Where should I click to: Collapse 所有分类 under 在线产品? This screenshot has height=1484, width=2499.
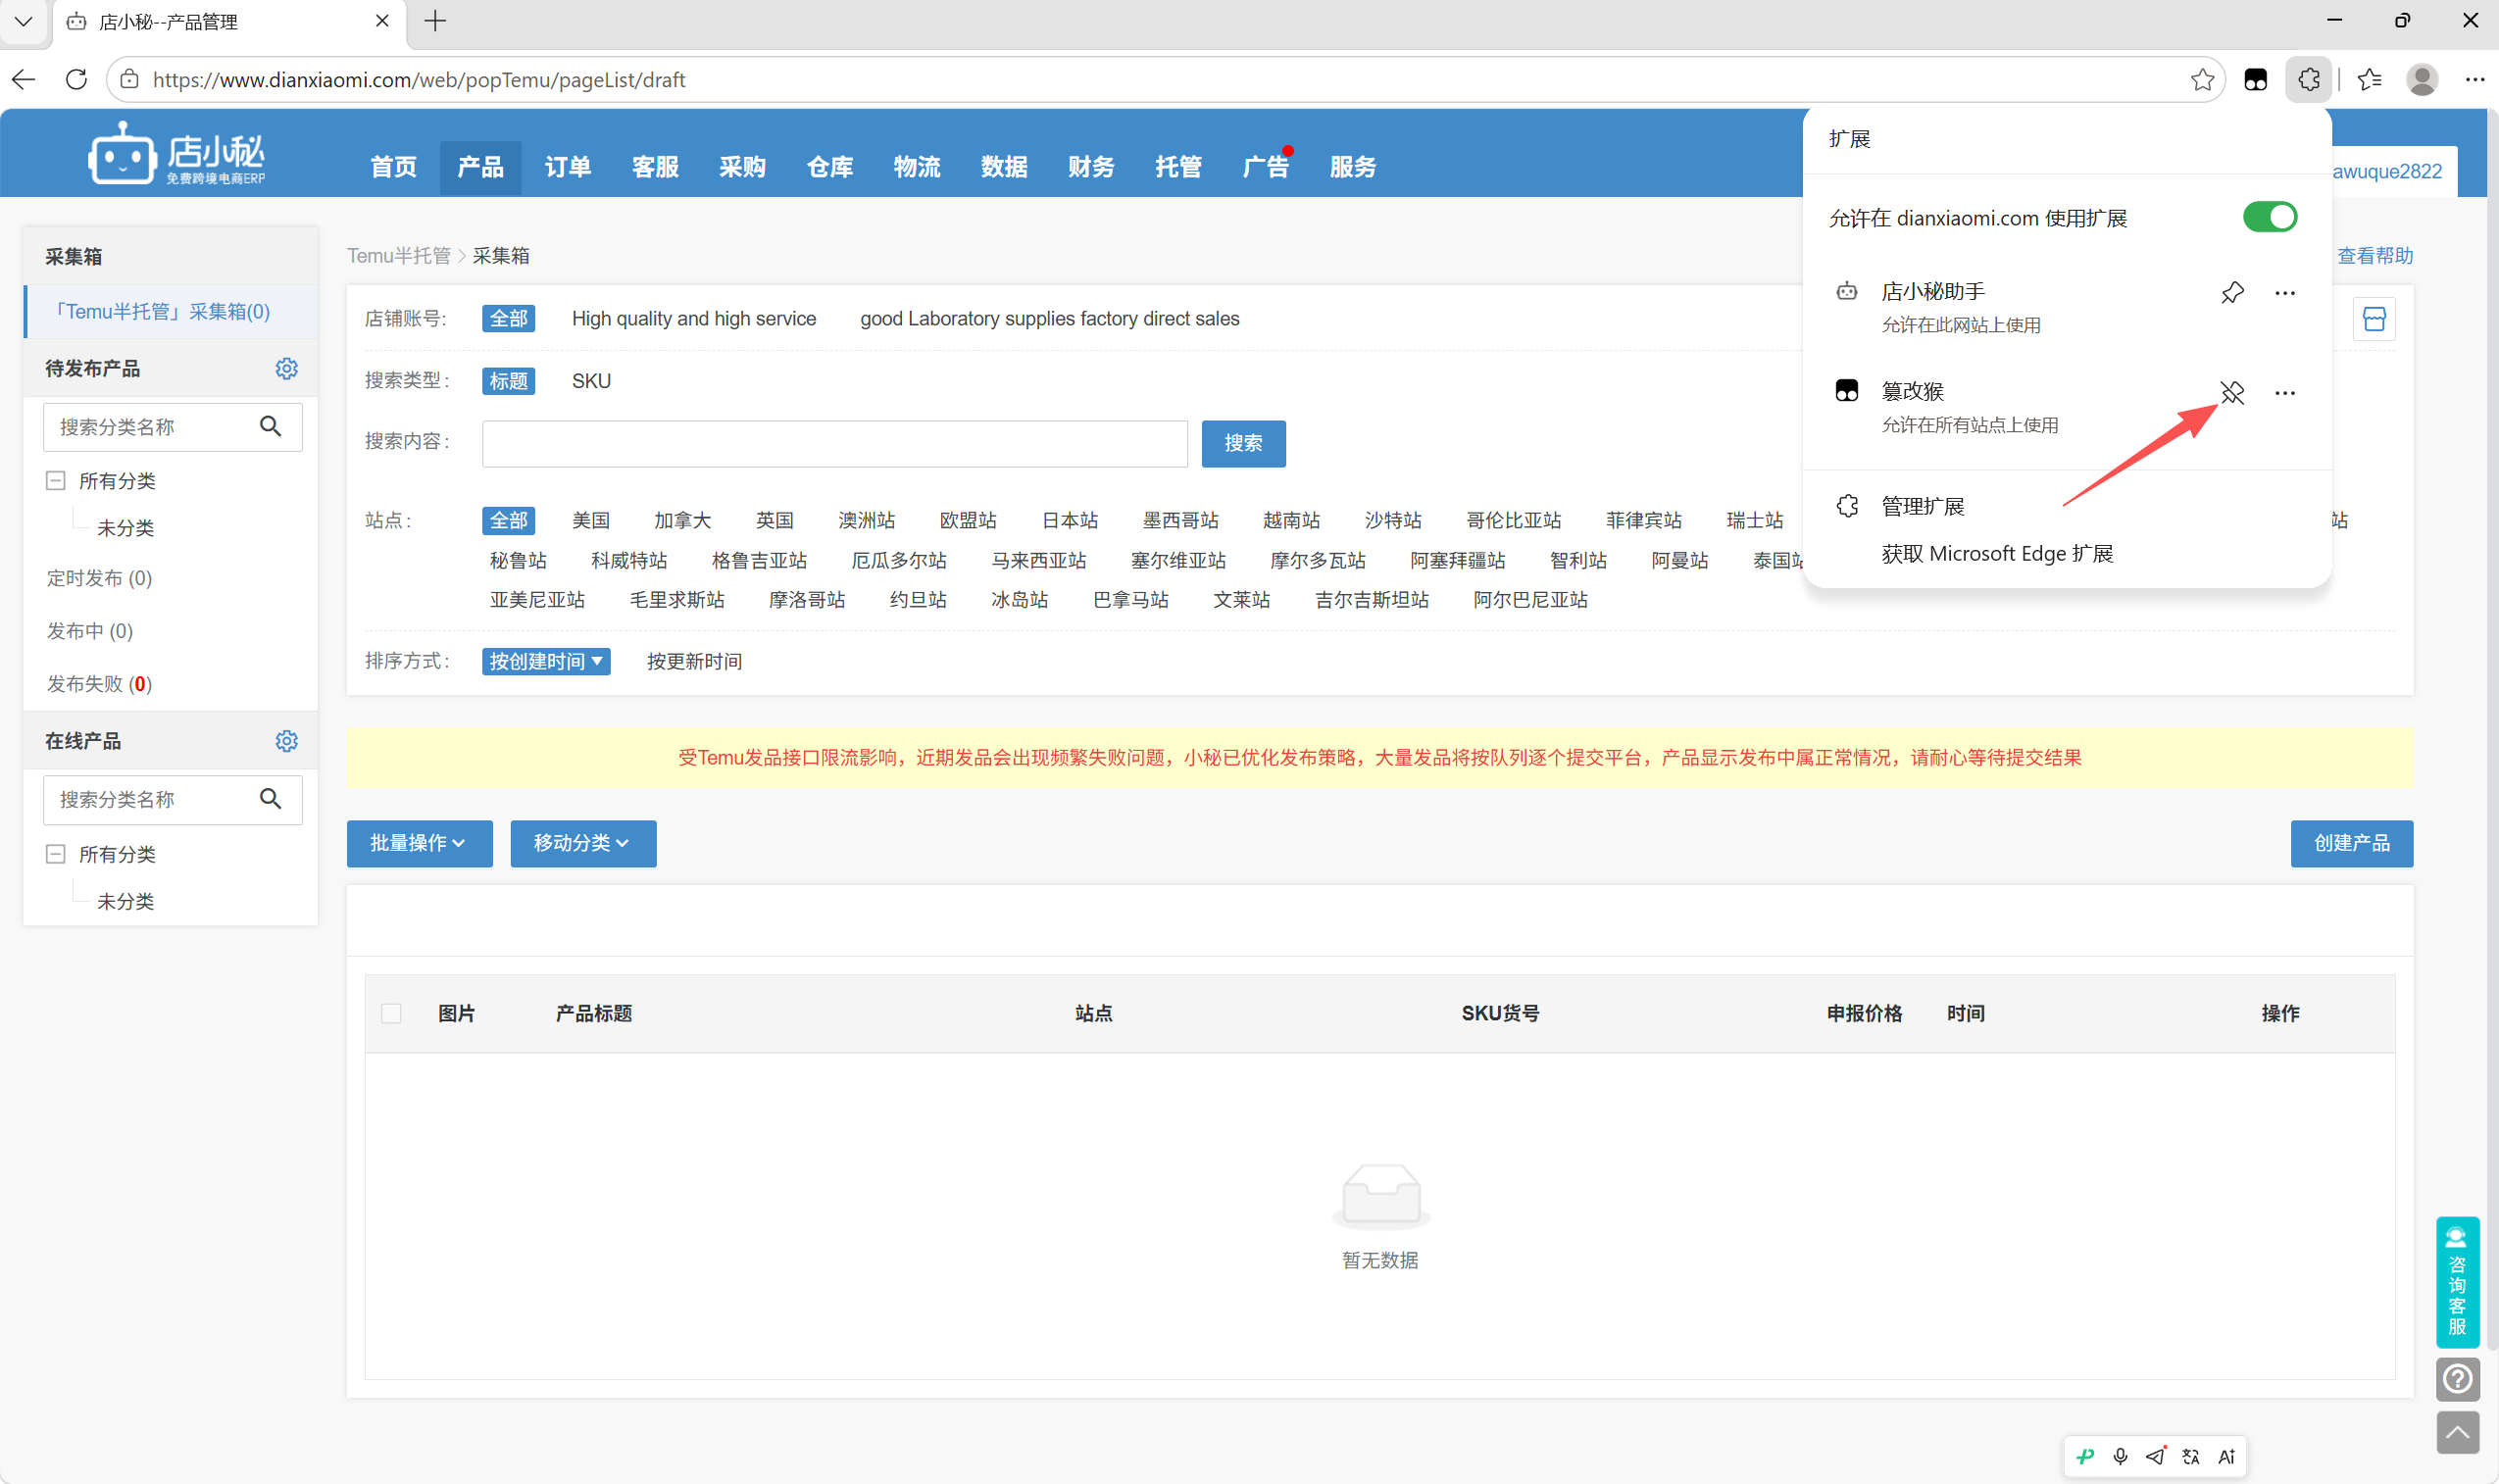[56, 854]
